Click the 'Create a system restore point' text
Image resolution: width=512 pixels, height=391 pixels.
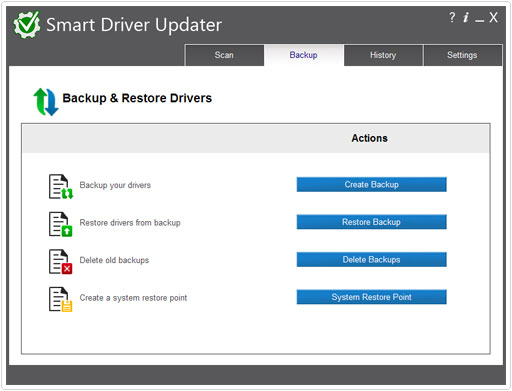[133, 298]
